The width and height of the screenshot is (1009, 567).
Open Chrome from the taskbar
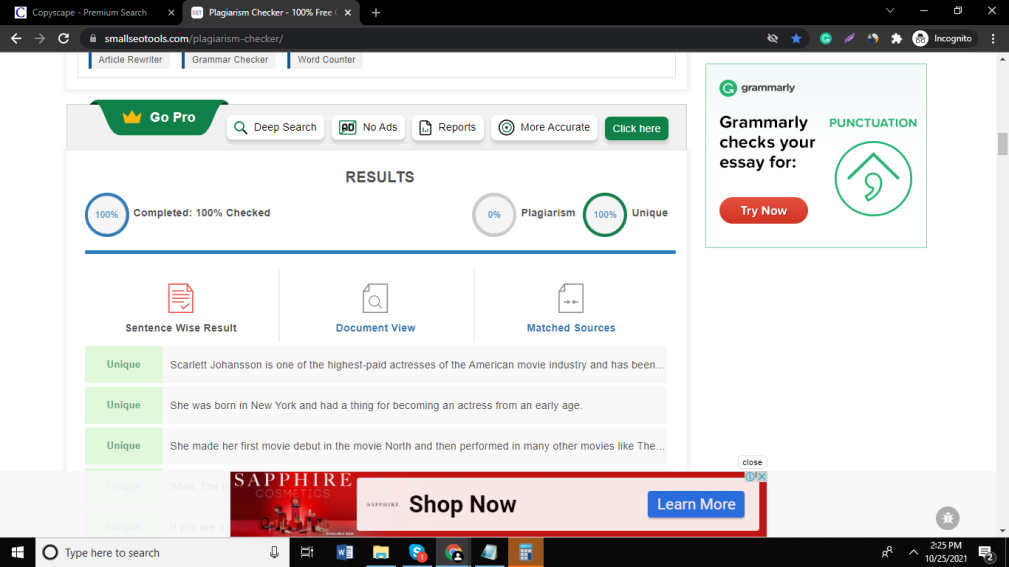[x=454, y=552]
